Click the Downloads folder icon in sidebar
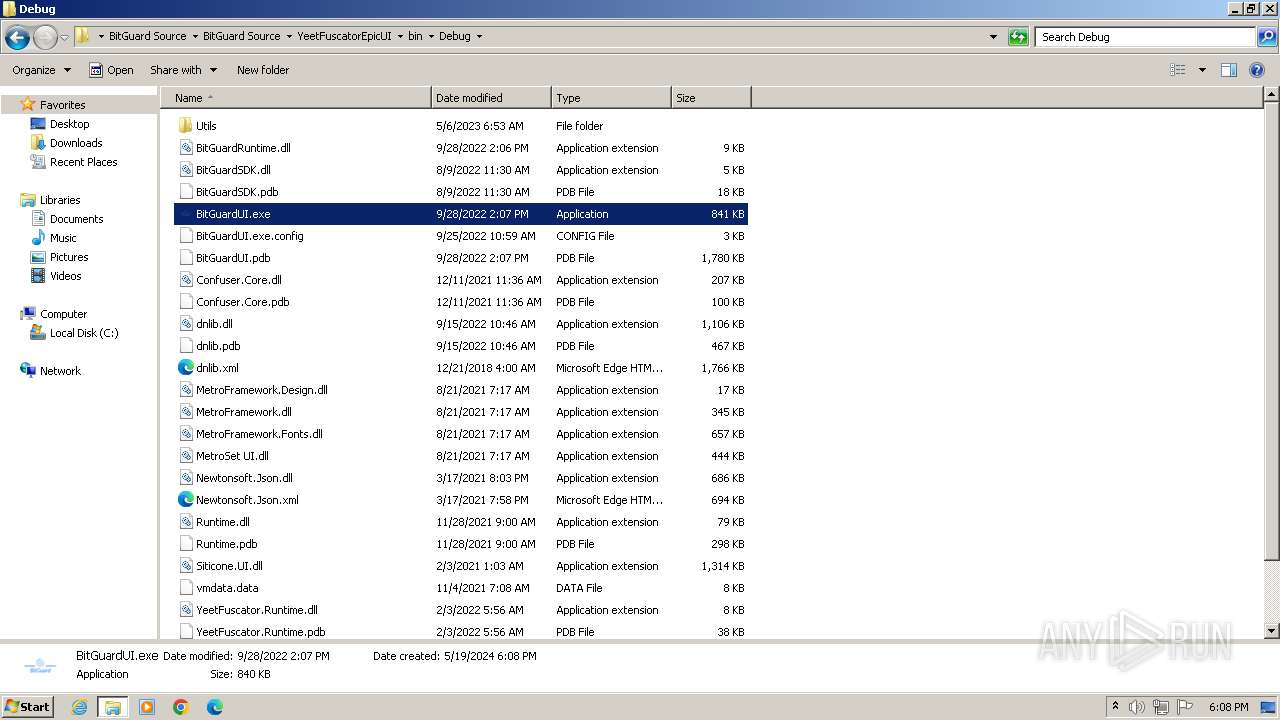1280x720 pixels. point(38,143)
